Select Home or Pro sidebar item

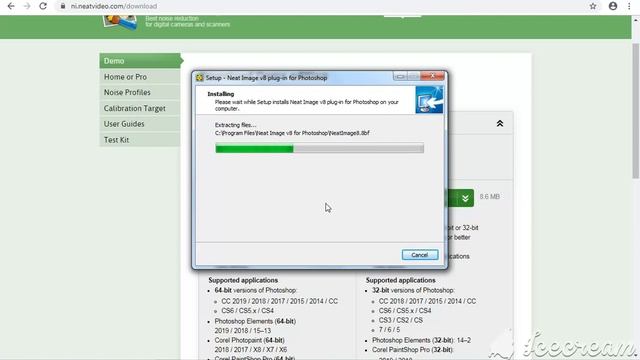(x=140, y=77)
